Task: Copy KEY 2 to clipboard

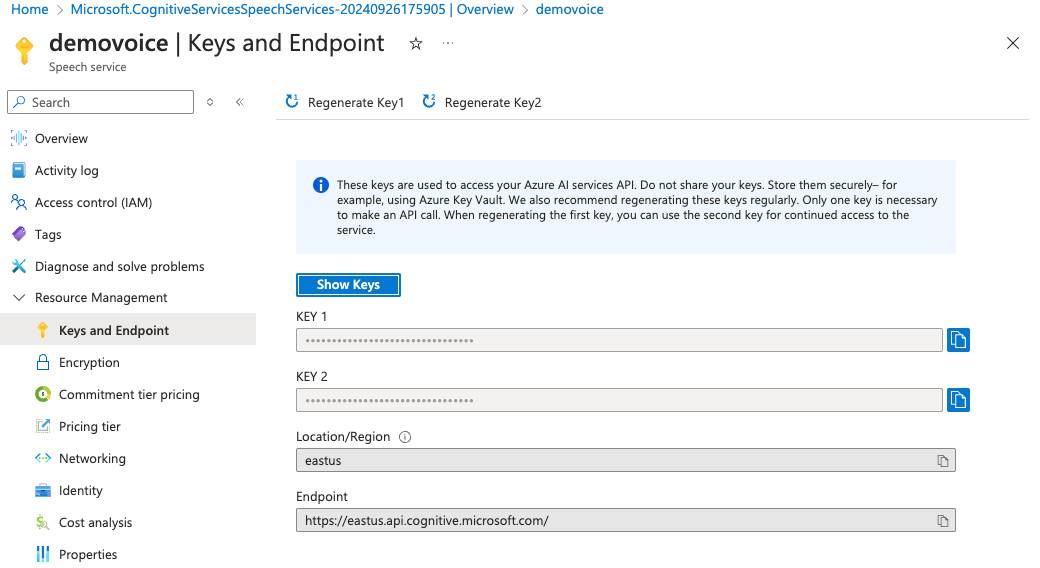Action: 957,400
